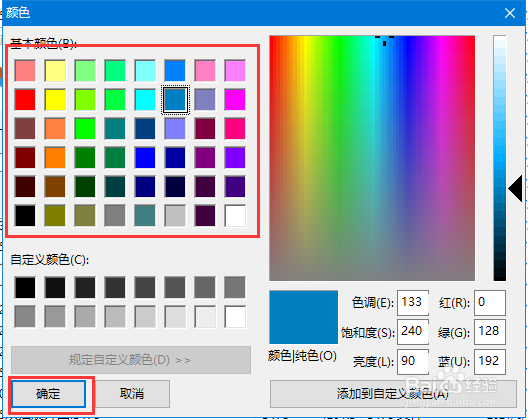Select the pure yellow basic color swatch
The height and width of the screenshot is (420, 528).
[x=55, y=100]
